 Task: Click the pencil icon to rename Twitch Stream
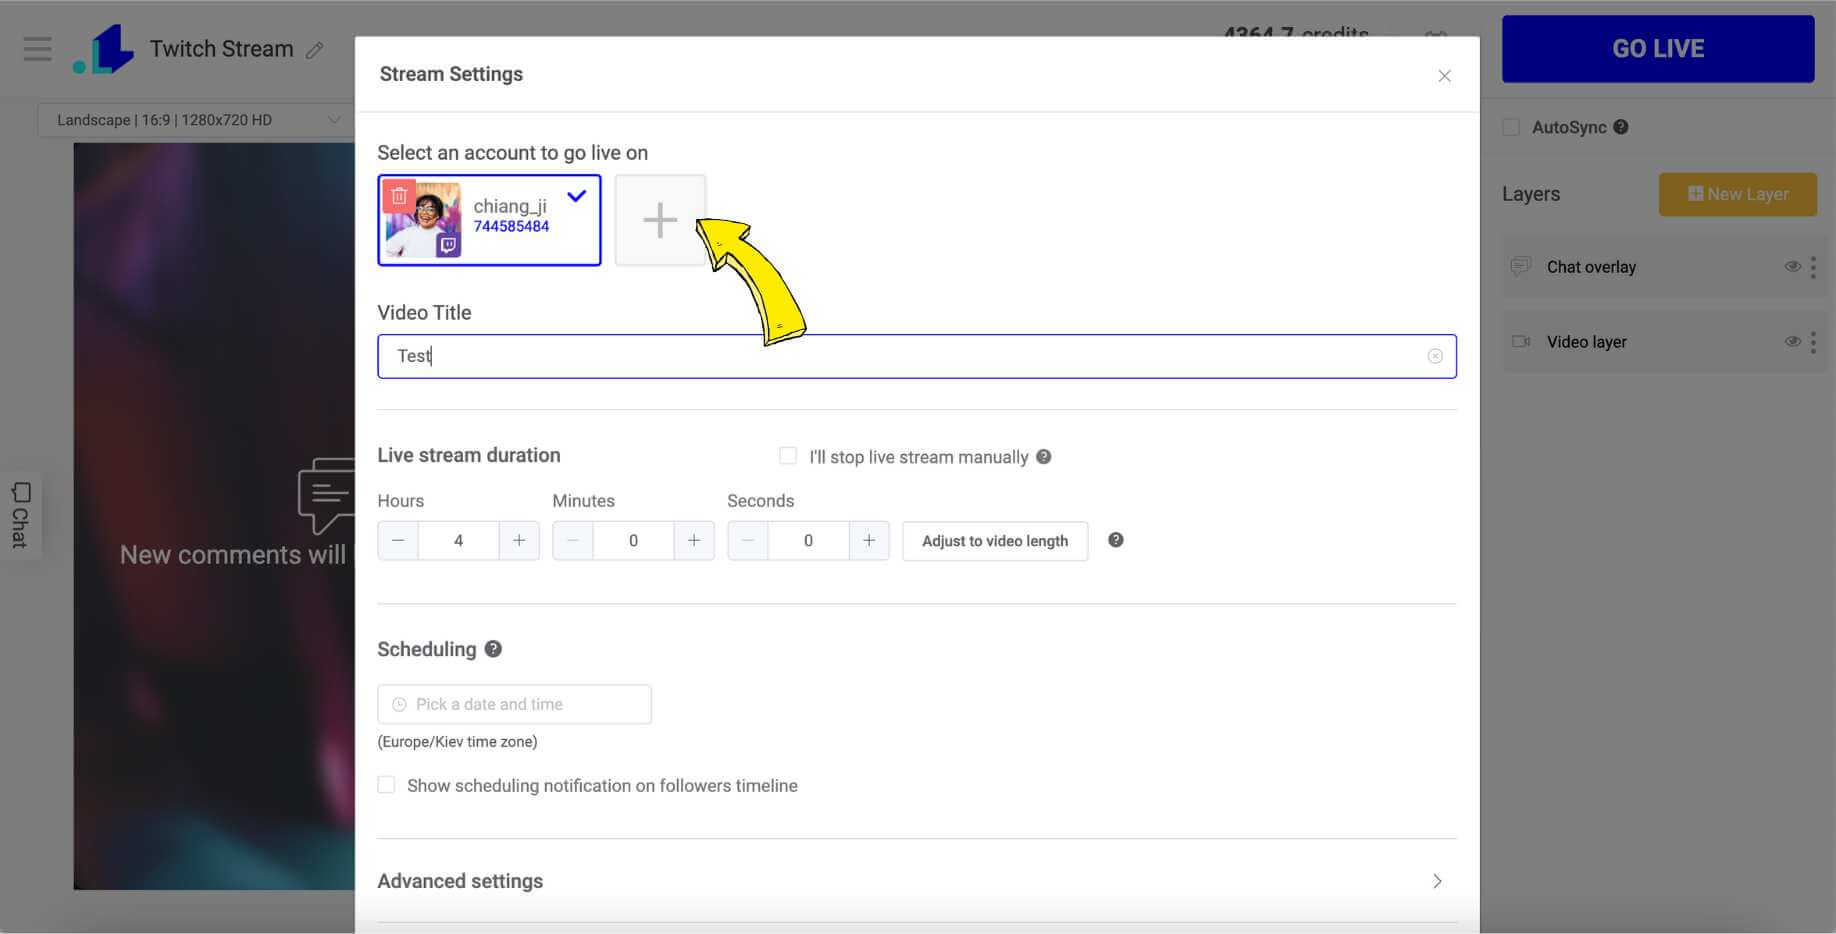315,50
